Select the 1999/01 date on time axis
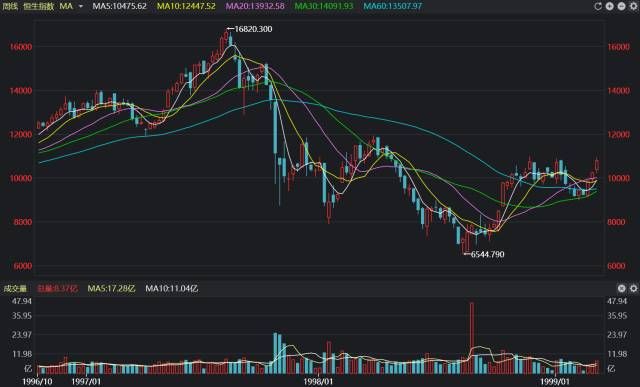This screenshot has height=387, width=640. pos(554,382)
